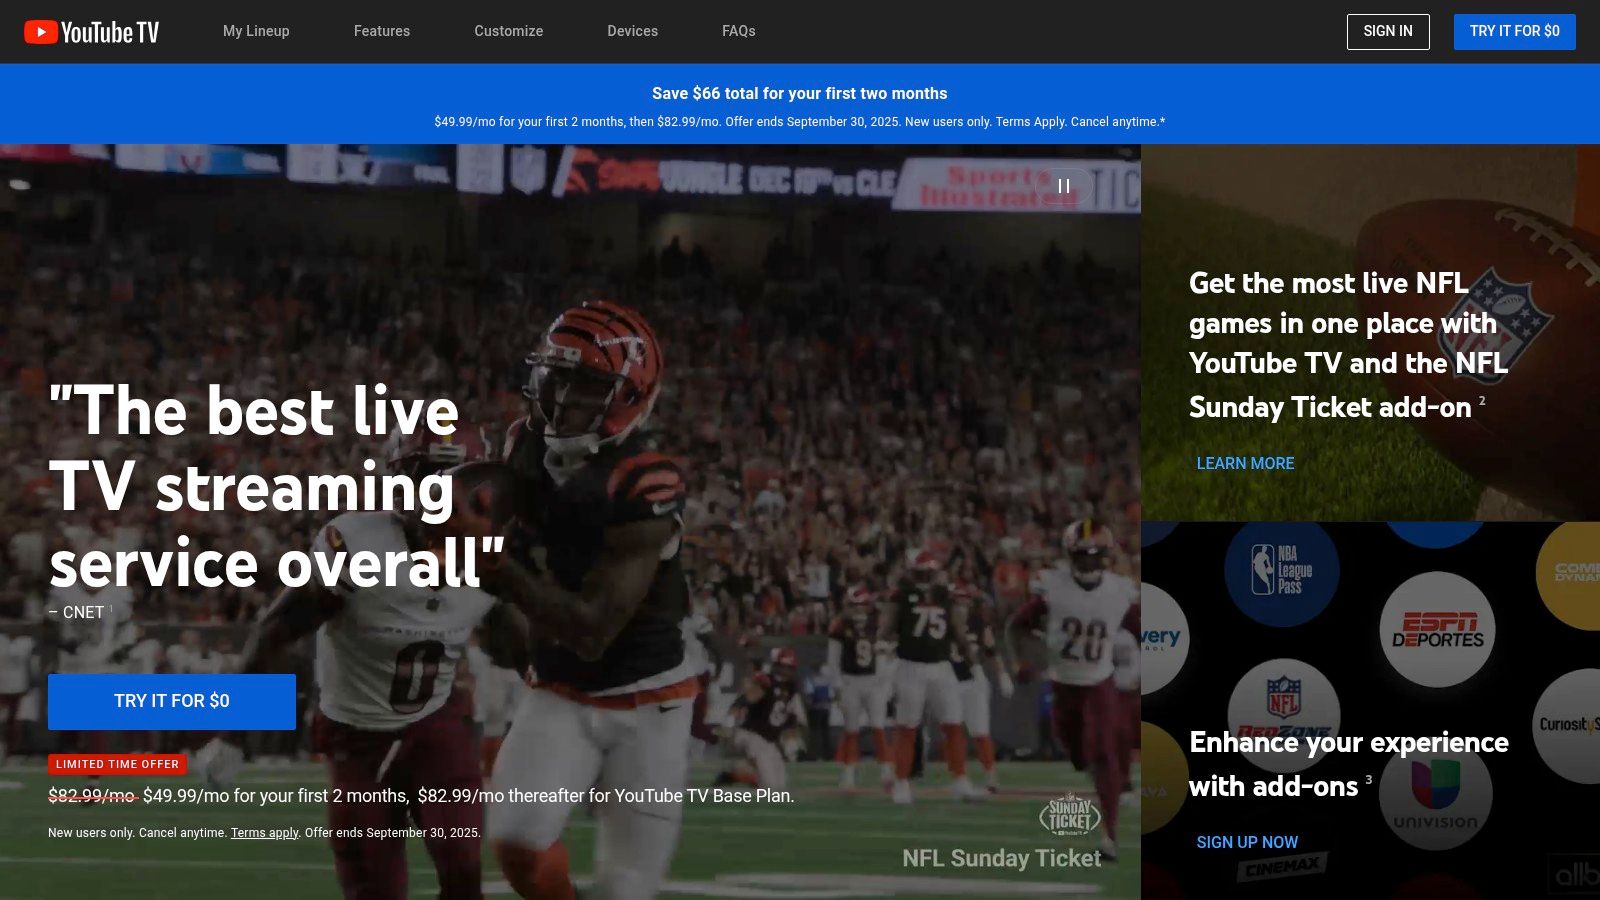Screen dimensions: 1600x900
Task: Click the struck-through $82.99/mo price
Action: click(x=93, y=796)
